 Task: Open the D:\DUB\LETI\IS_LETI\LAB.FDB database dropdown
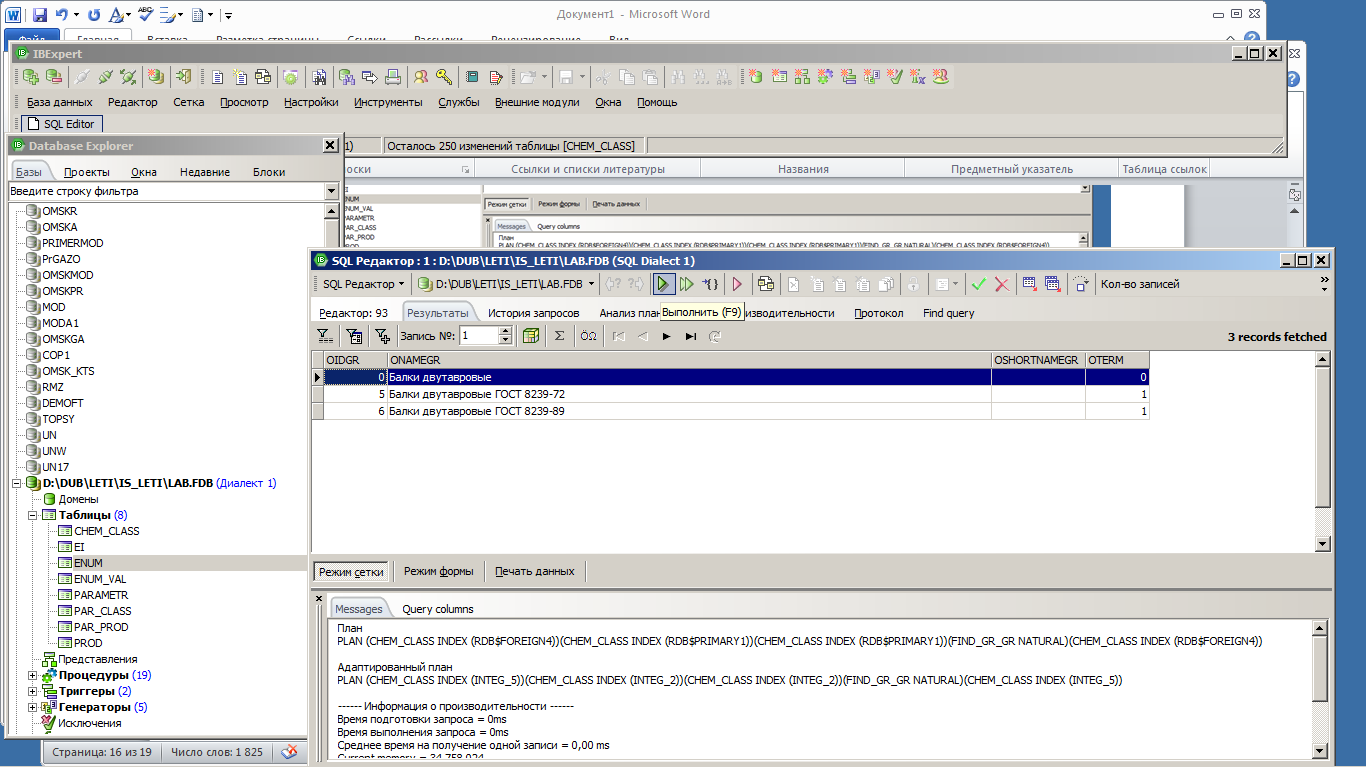coord(592,284)
